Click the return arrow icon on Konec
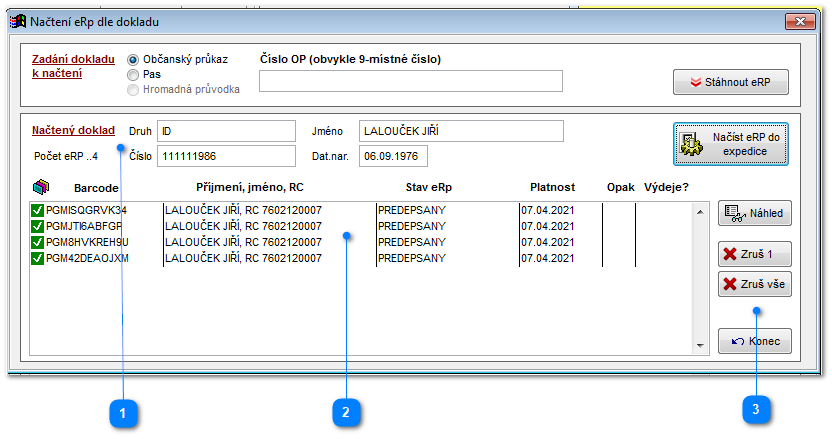832x439 pixels. [738, 341]
